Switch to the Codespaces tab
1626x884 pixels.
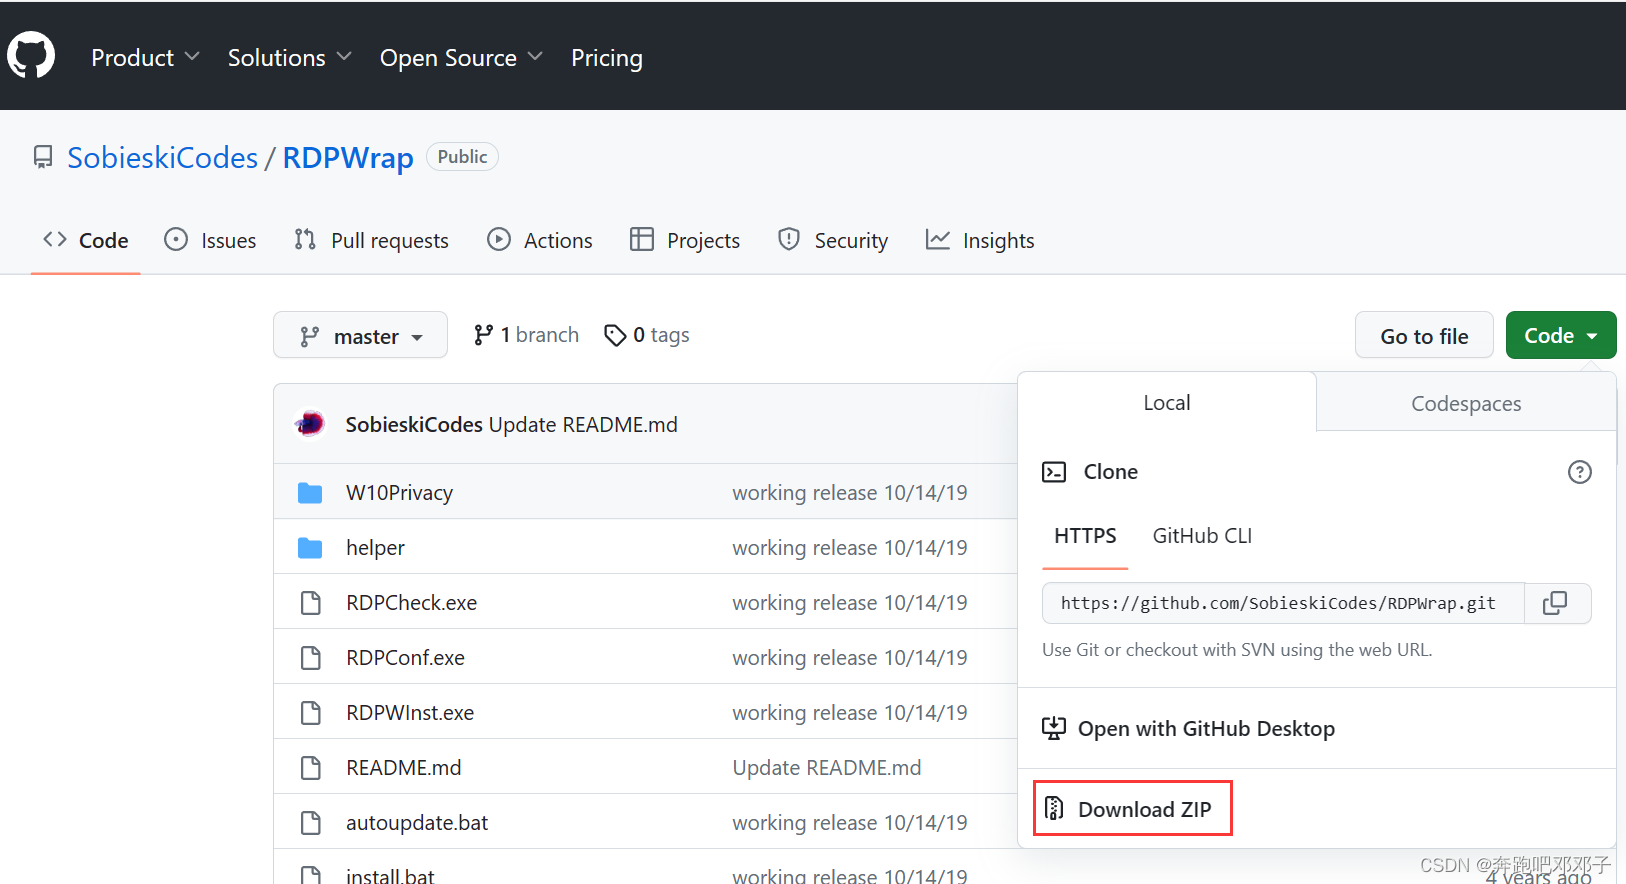tap(1466, 404)
